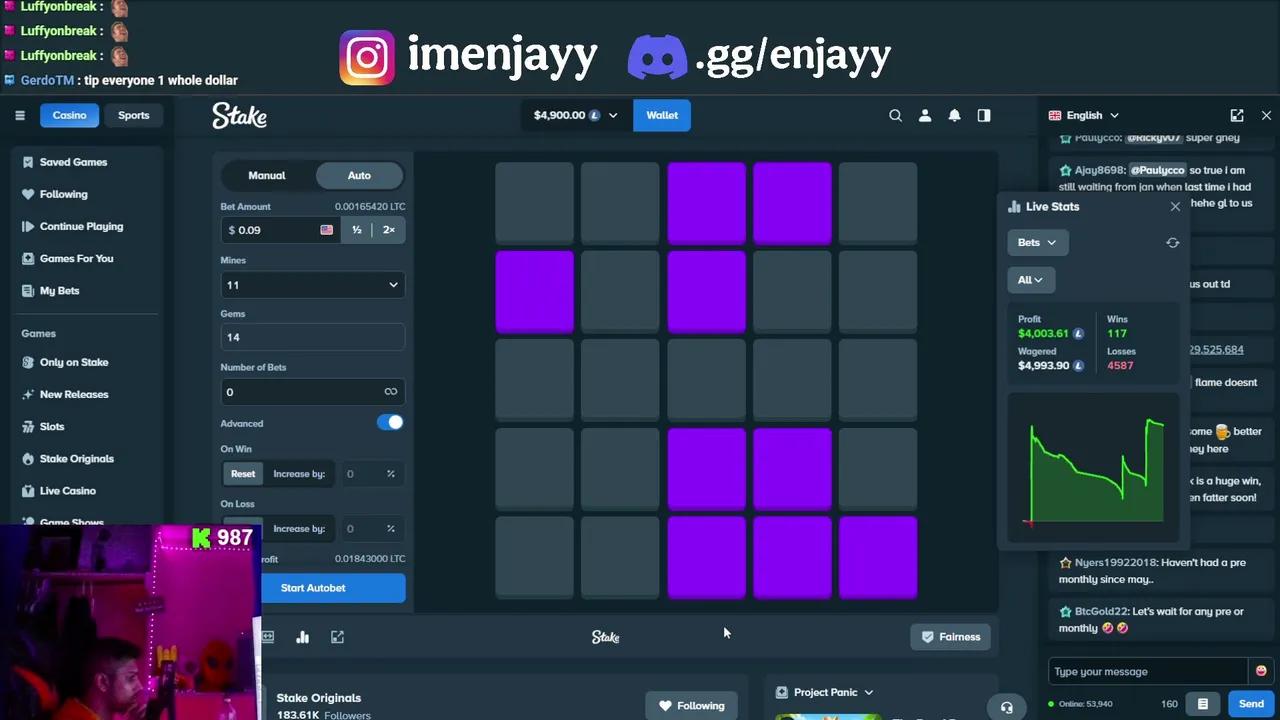Open the All filter dropdown in Live Stats

tap(1030, 280)
